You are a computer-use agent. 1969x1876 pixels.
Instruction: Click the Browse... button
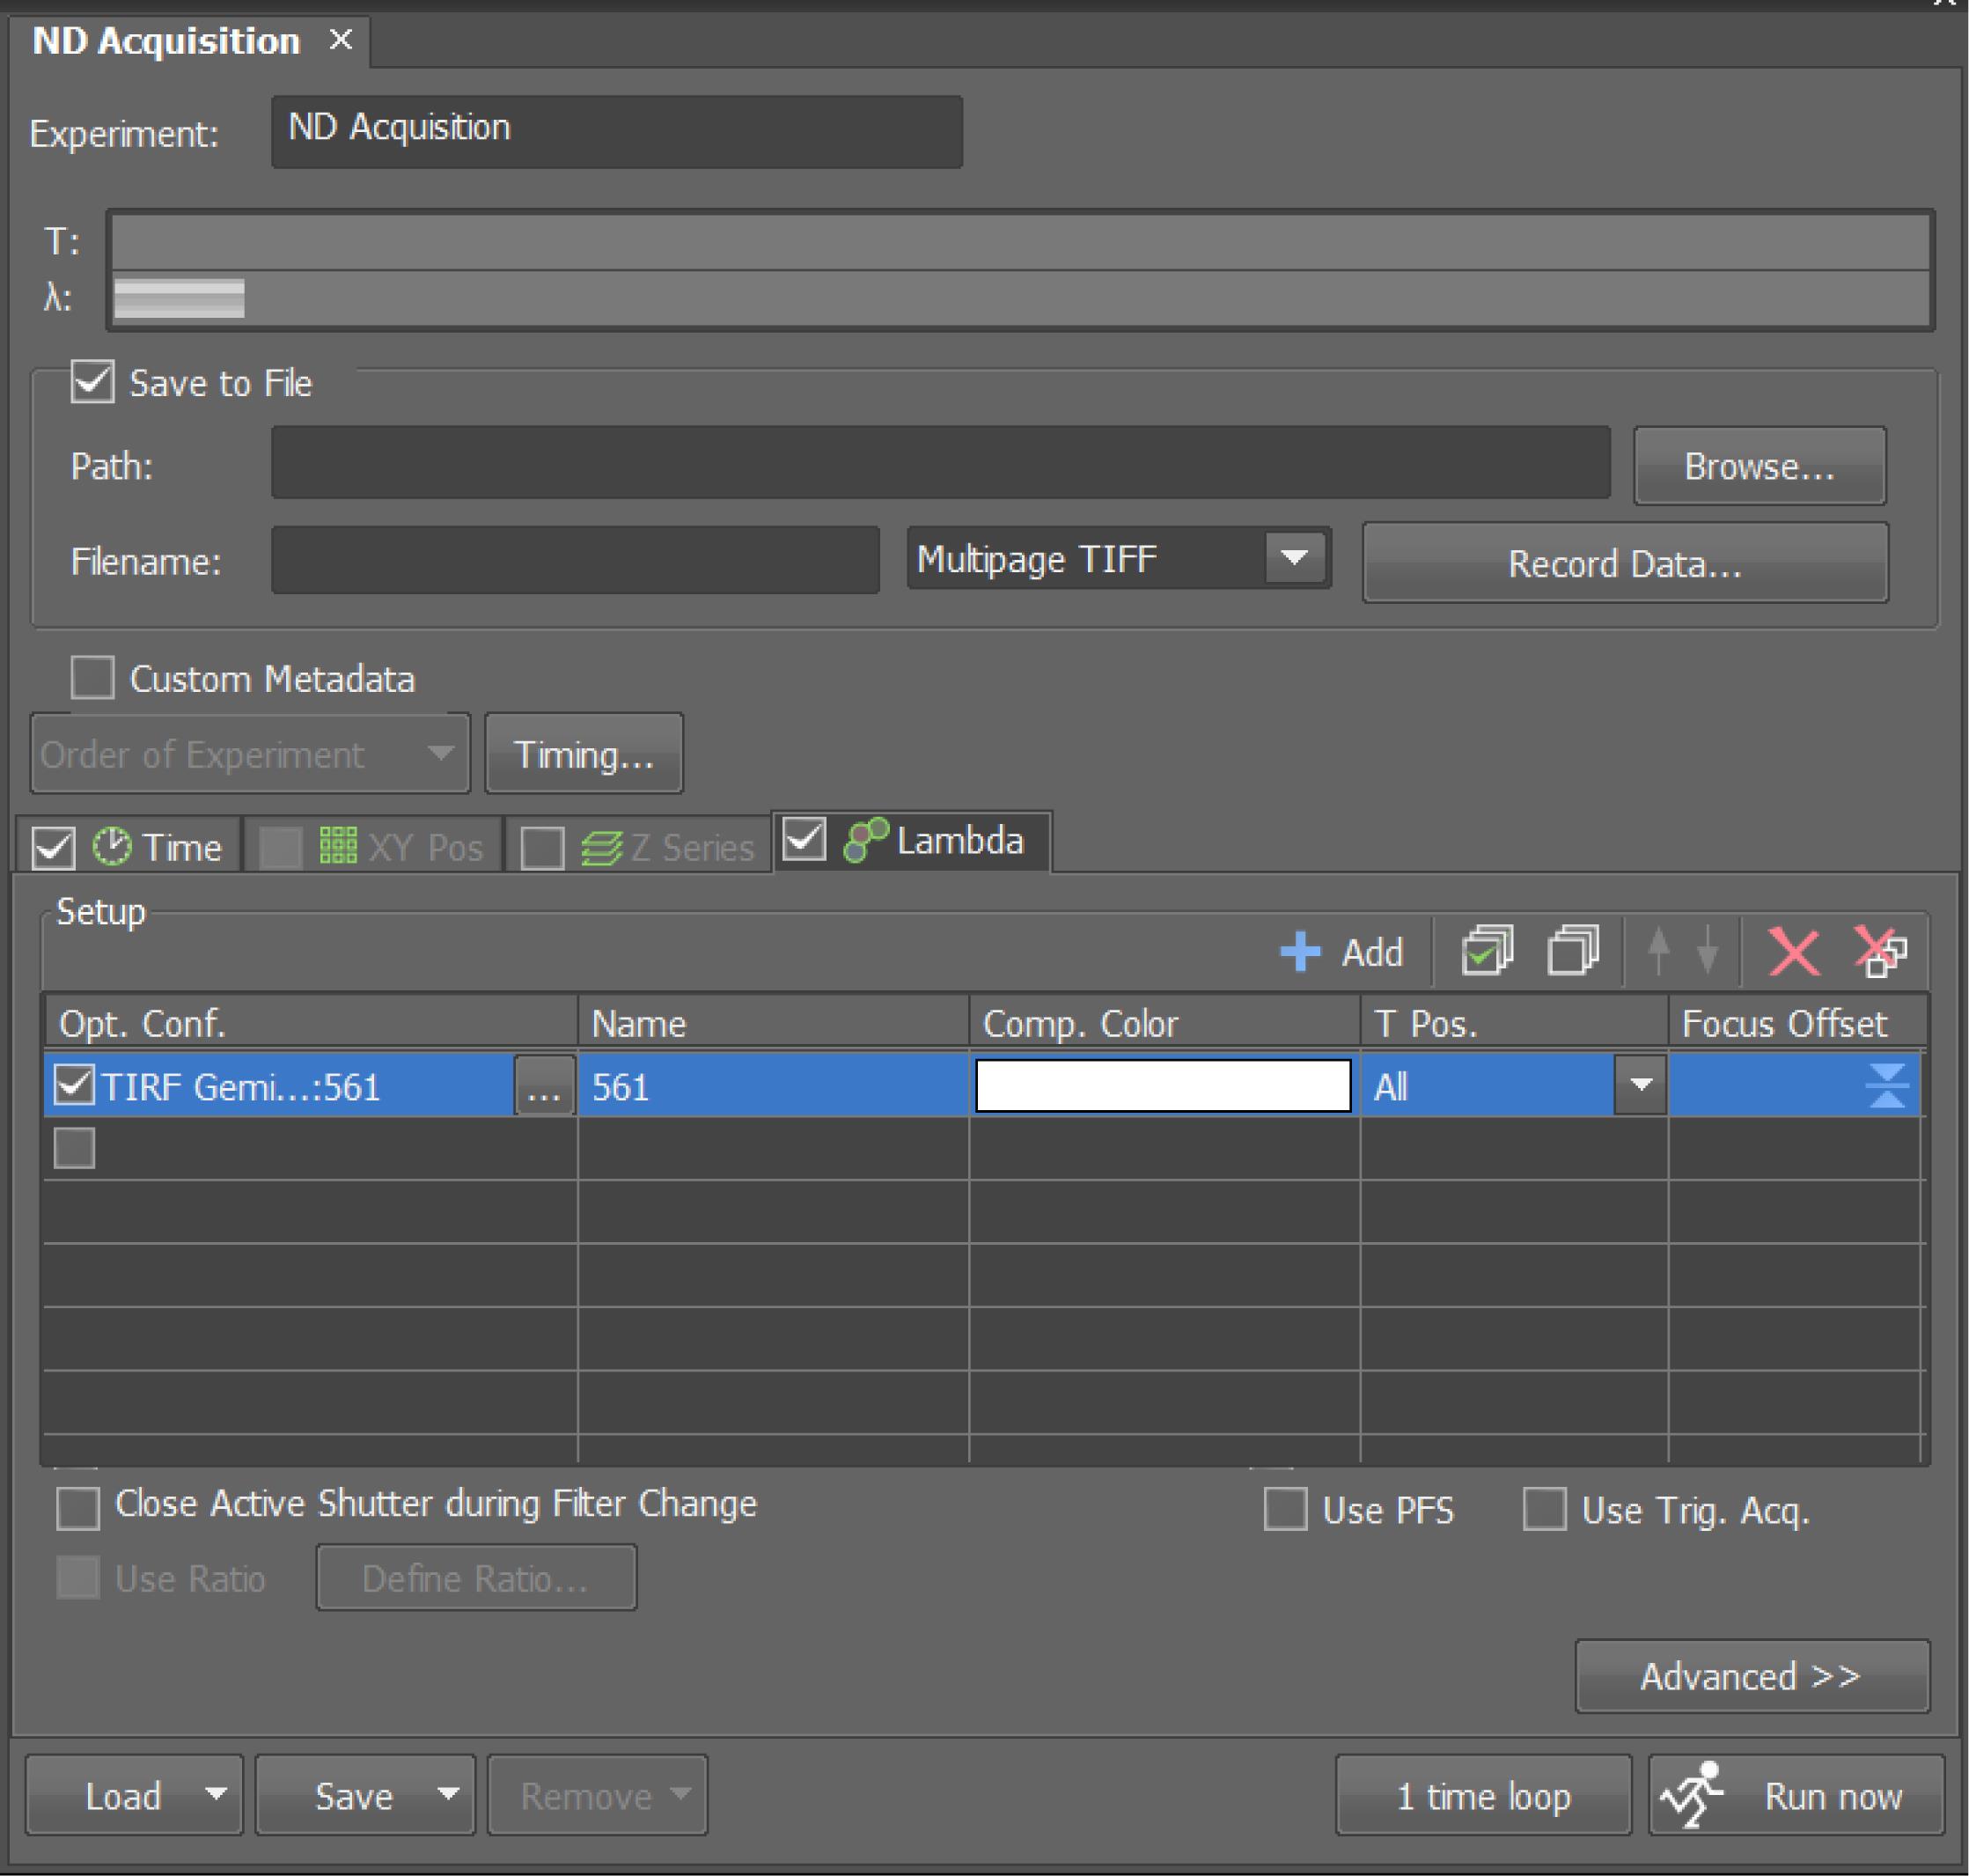click(x=1760, y=466)
